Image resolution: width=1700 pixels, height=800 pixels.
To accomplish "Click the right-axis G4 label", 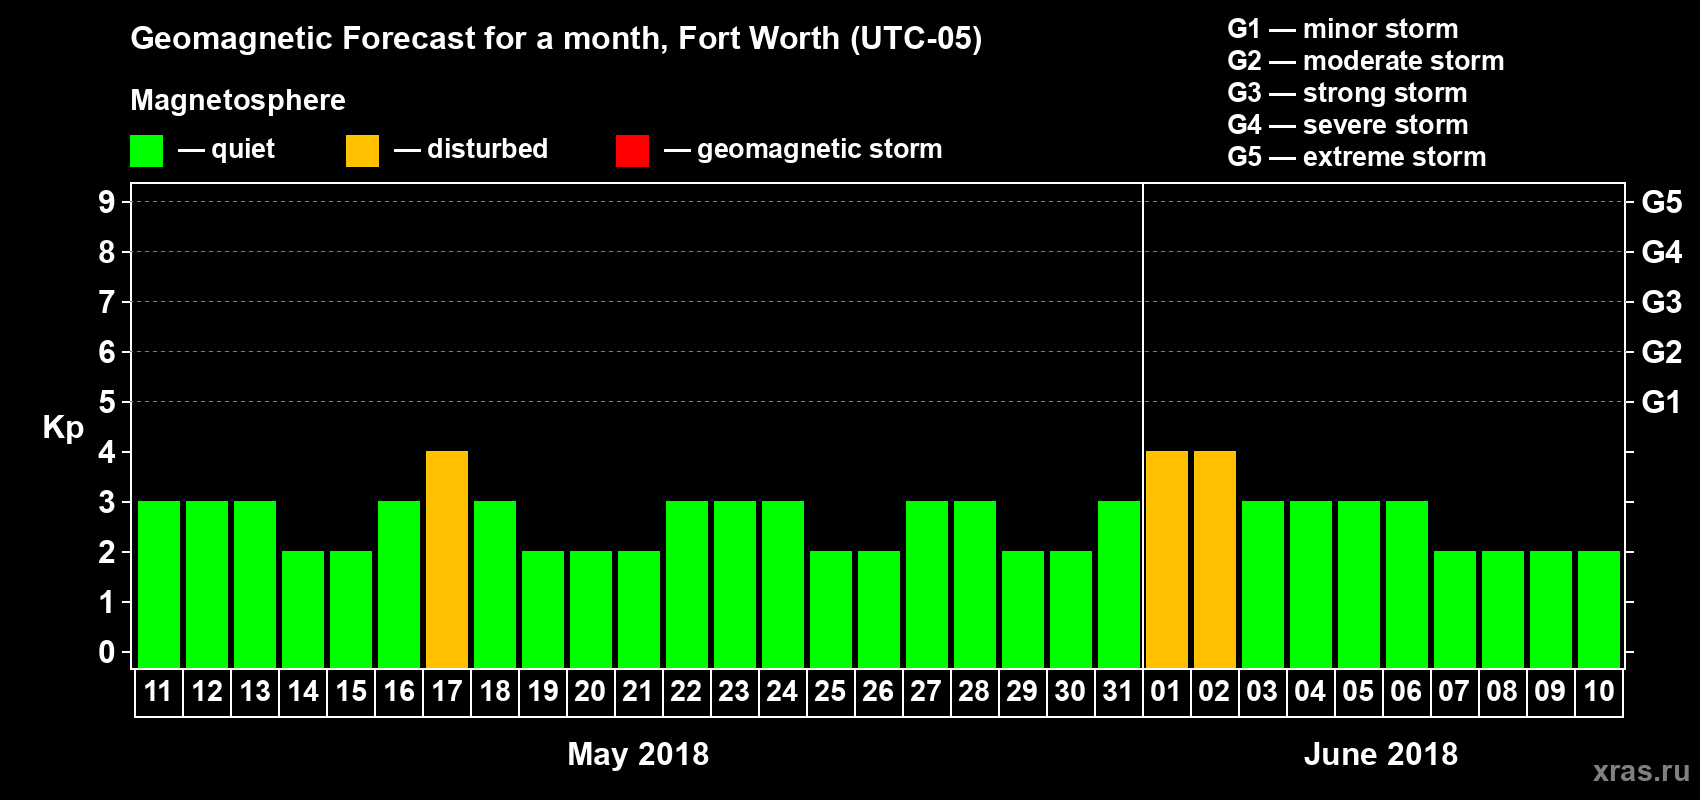I will coord(1662,252).
